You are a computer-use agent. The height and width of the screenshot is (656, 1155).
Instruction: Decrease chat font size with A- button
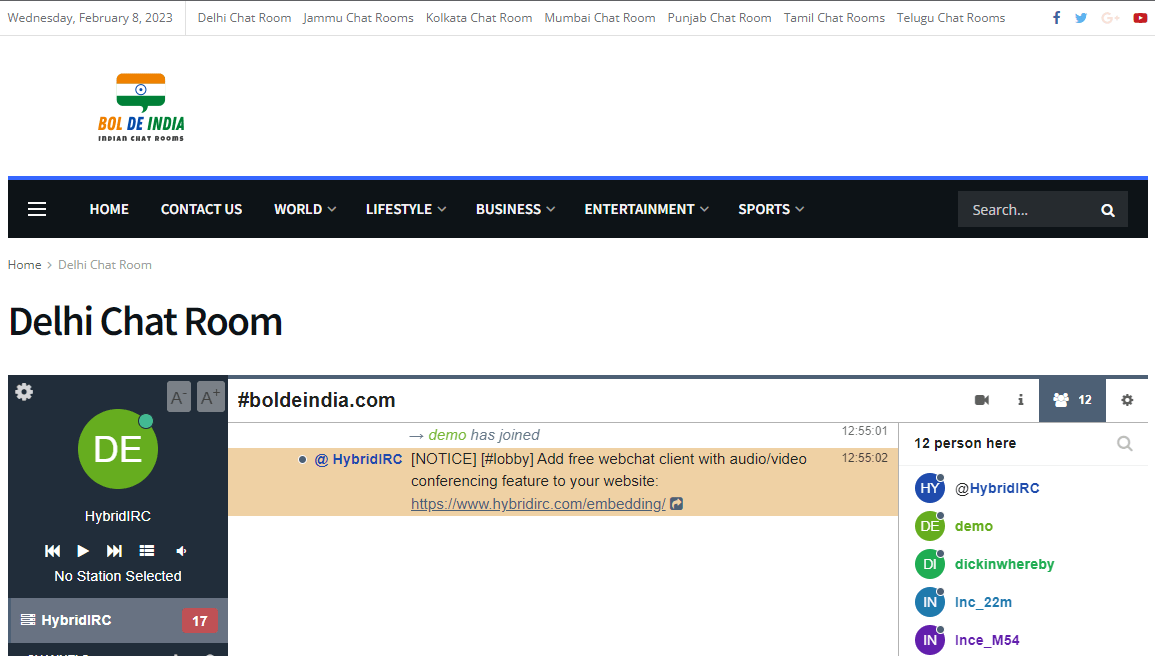click(178, 397)
